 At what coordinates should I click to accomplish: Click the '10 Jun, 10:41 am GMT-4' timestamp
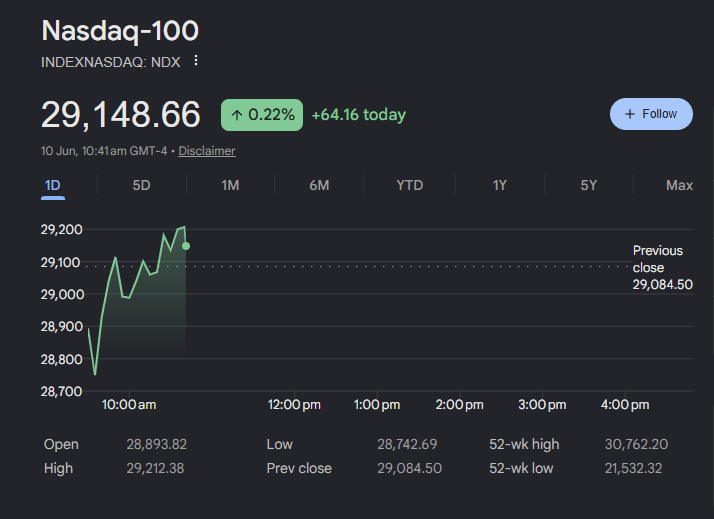[104, 151]
